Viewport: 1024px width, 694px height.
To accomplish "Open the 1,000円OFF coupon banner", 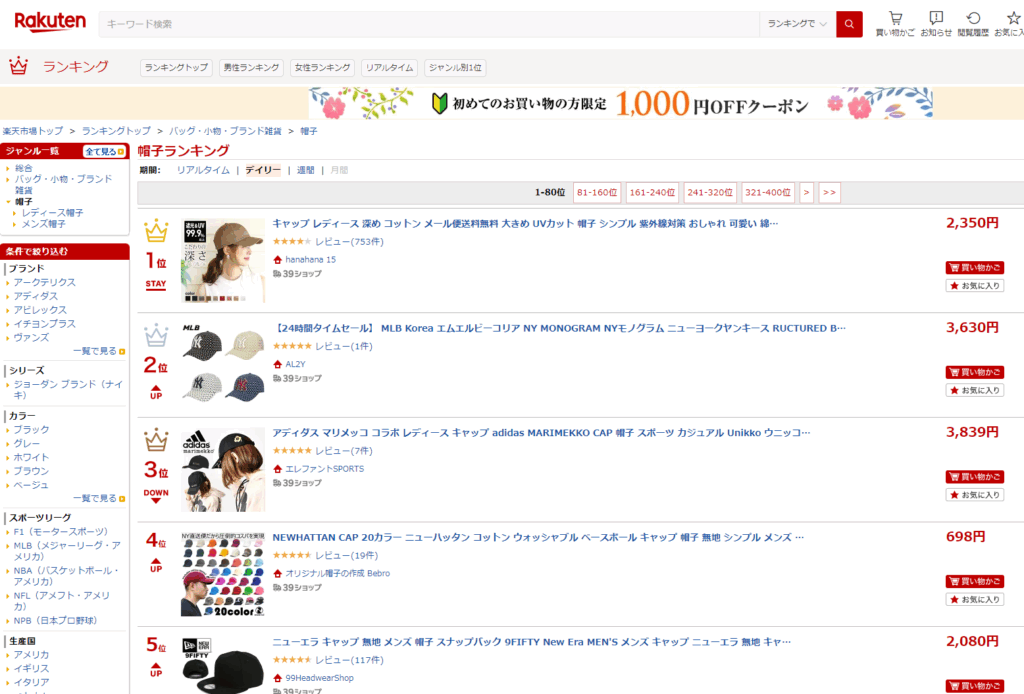I will click(x=620, y=103).
